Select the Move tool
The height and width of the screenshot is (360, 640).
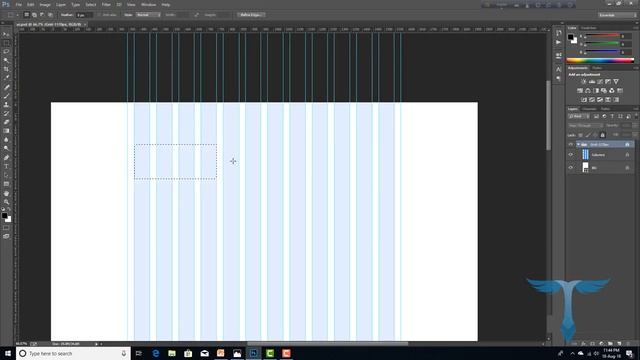pyautogui.click(x=6, y=34)
